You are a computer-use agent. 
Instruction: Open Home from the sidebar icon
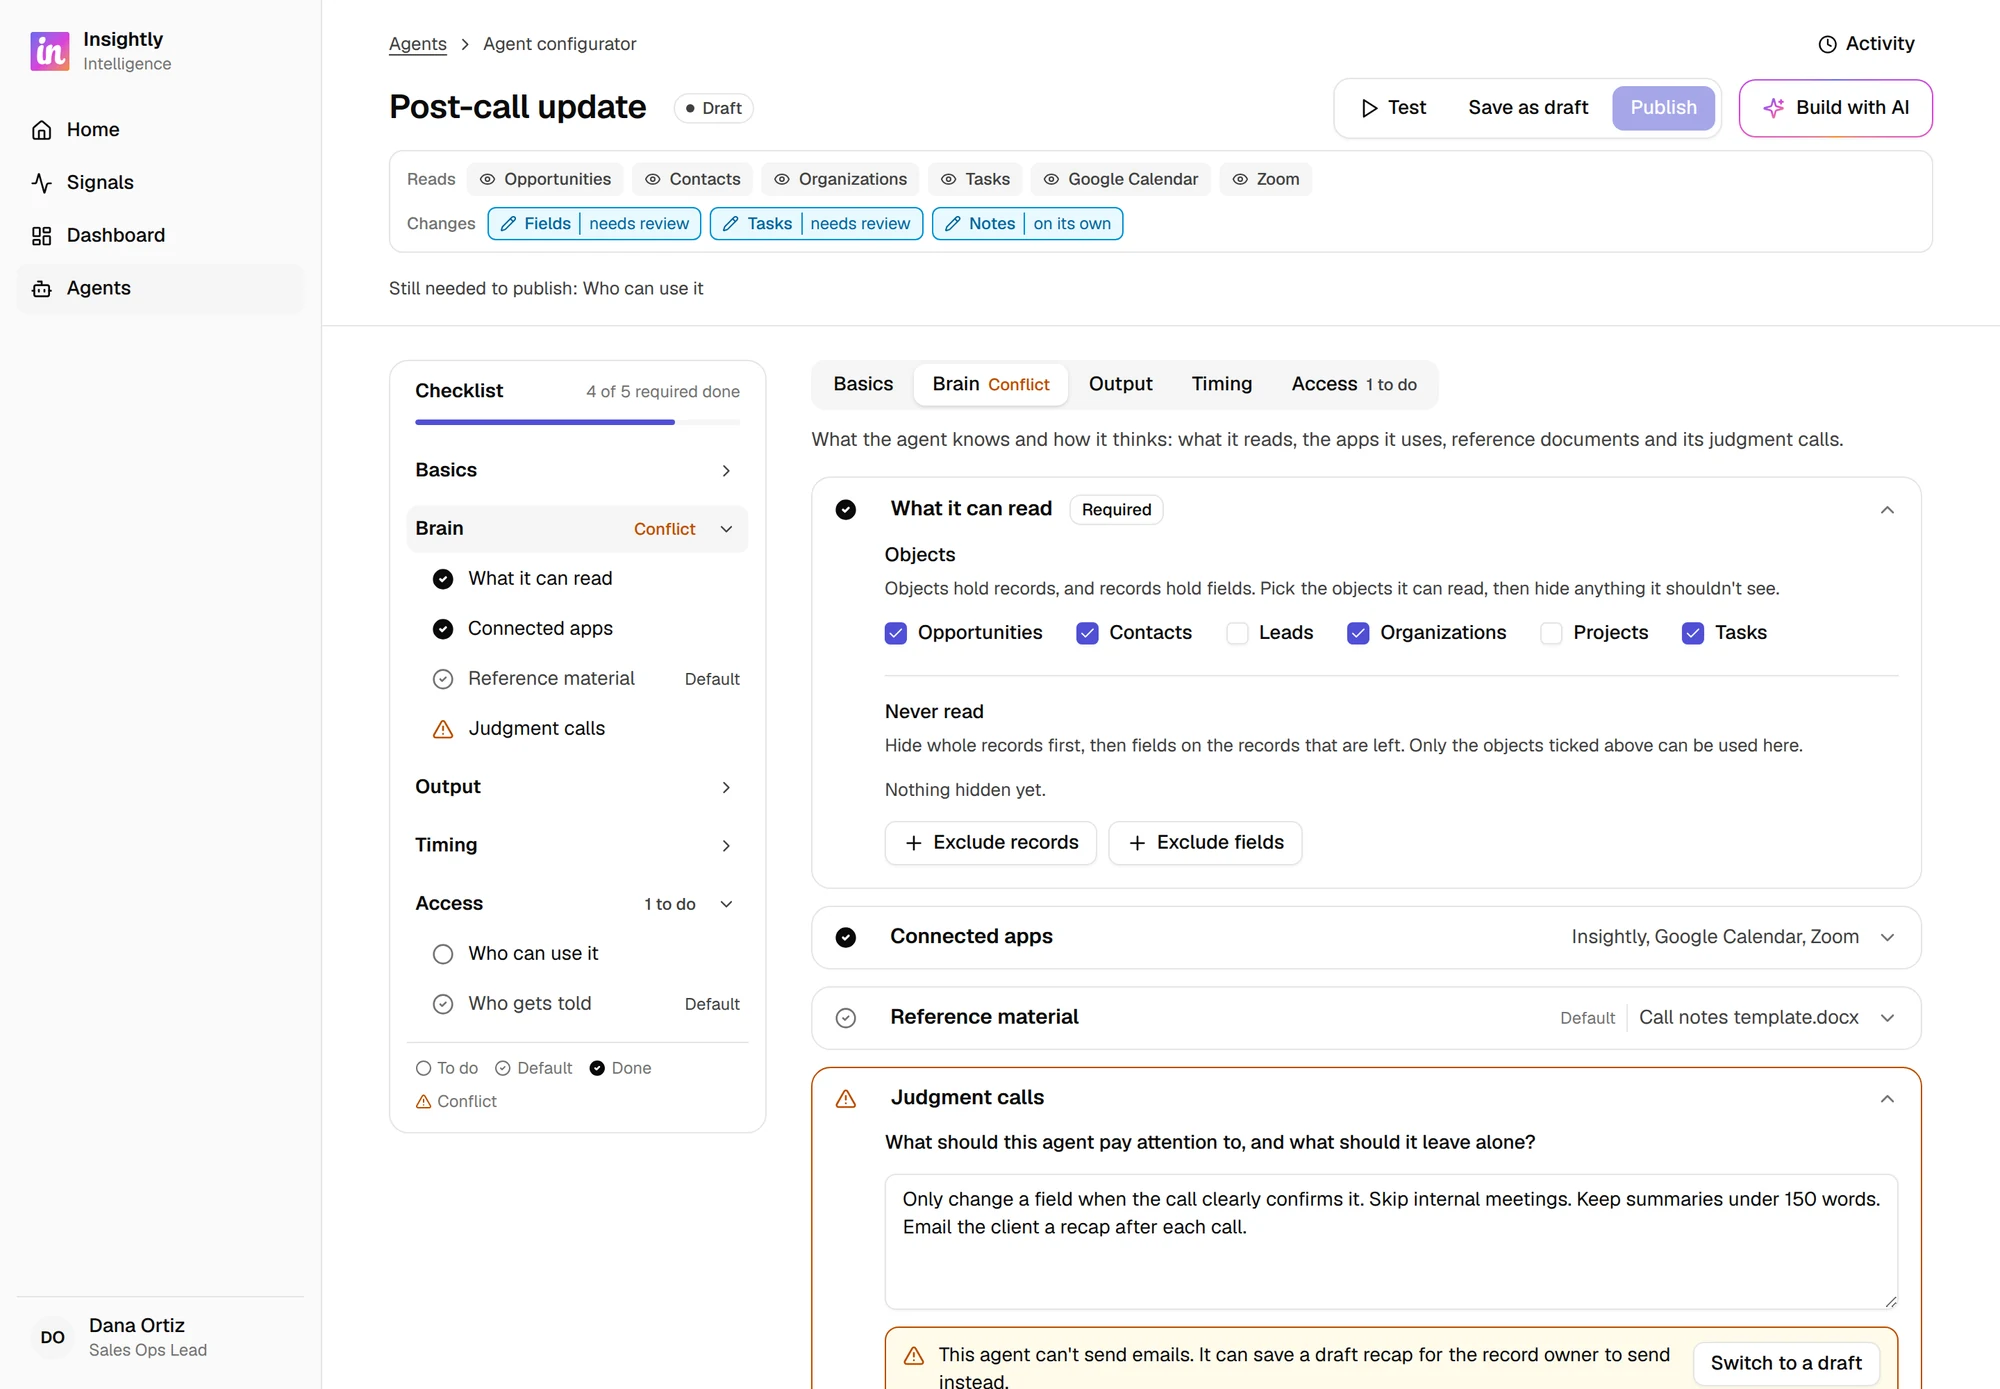coord(42,130)
